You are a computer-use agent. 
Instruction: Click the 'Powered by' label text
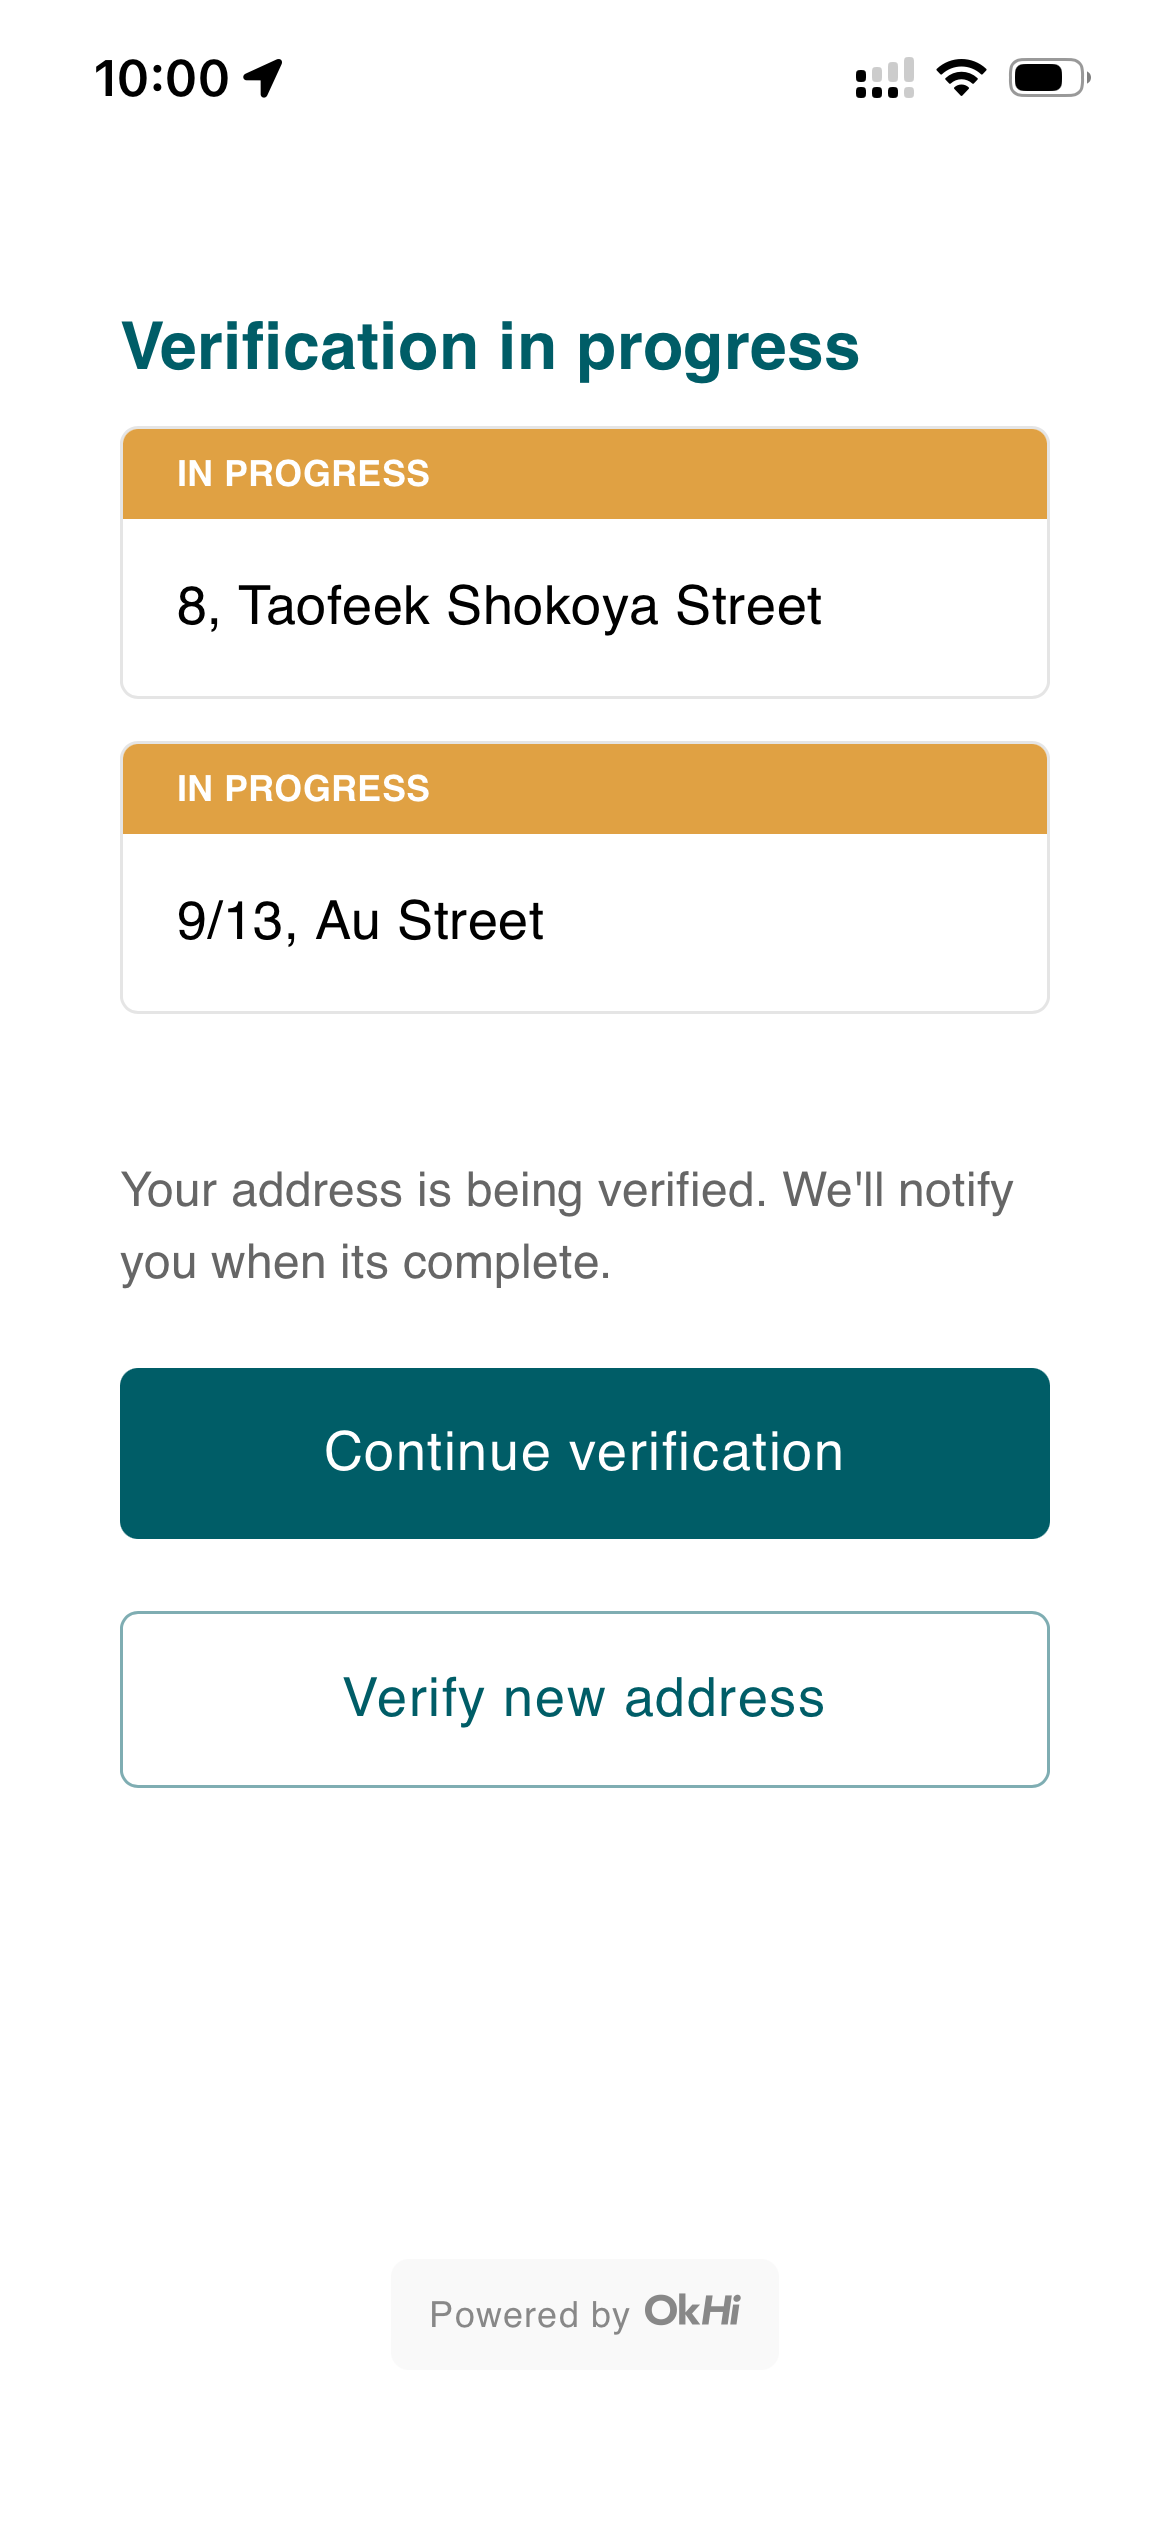529,2315
